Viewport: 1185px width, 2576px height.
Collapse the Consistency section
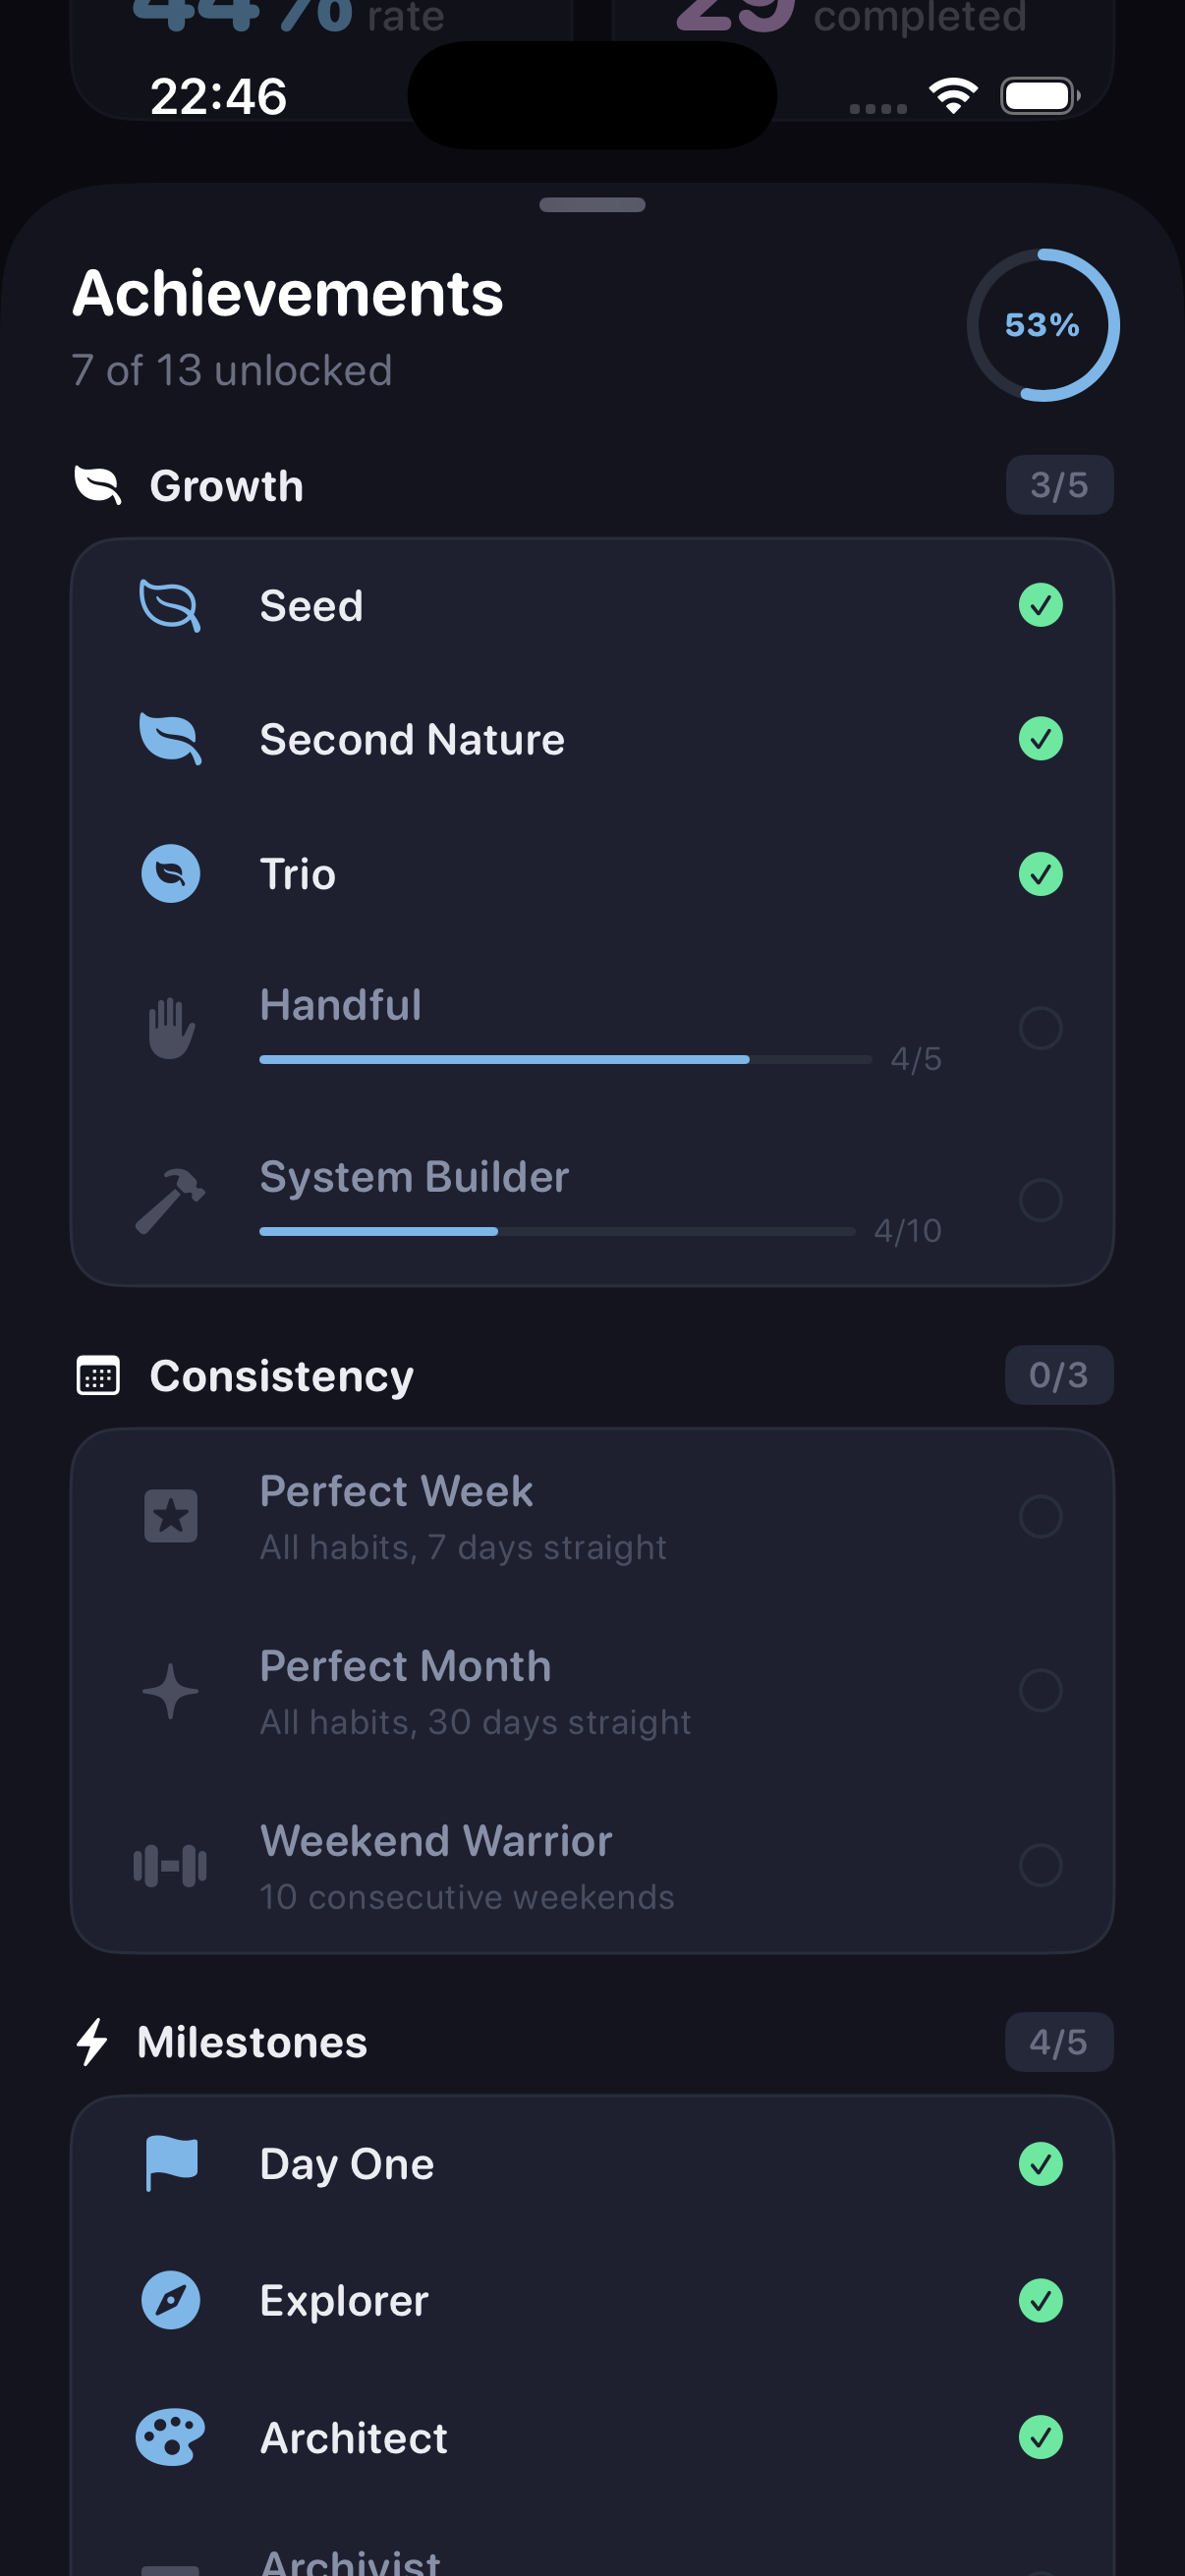click(x=281, y=1375)
